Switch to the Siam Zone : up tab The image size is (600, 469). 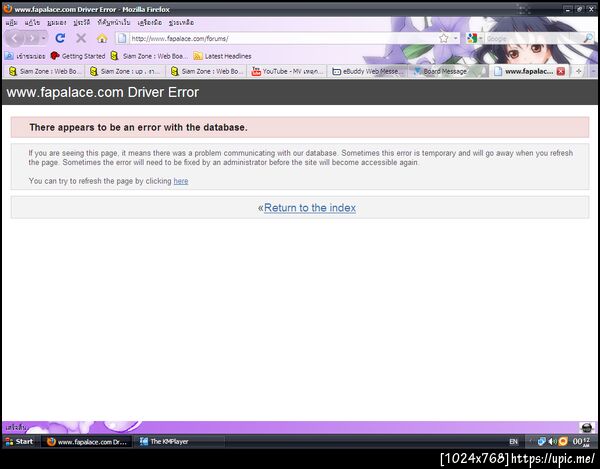[125, 71]
